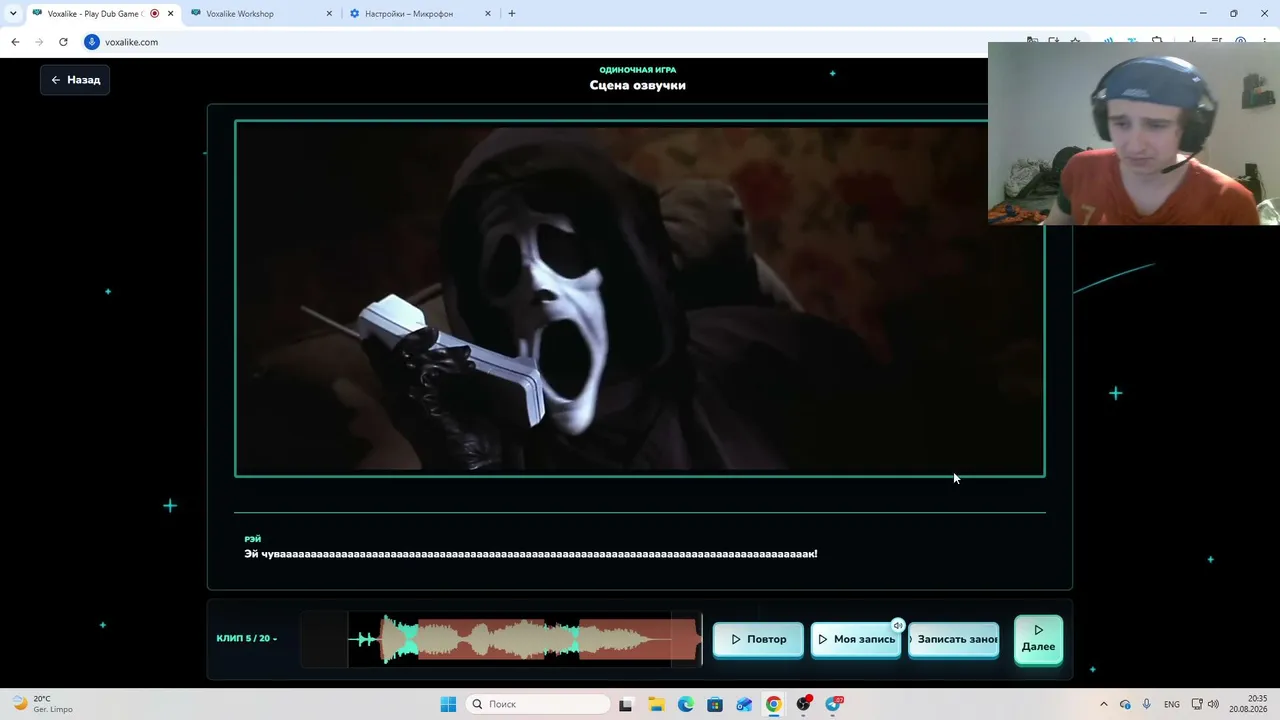Open network settings from the tray

click(1197, 704)
